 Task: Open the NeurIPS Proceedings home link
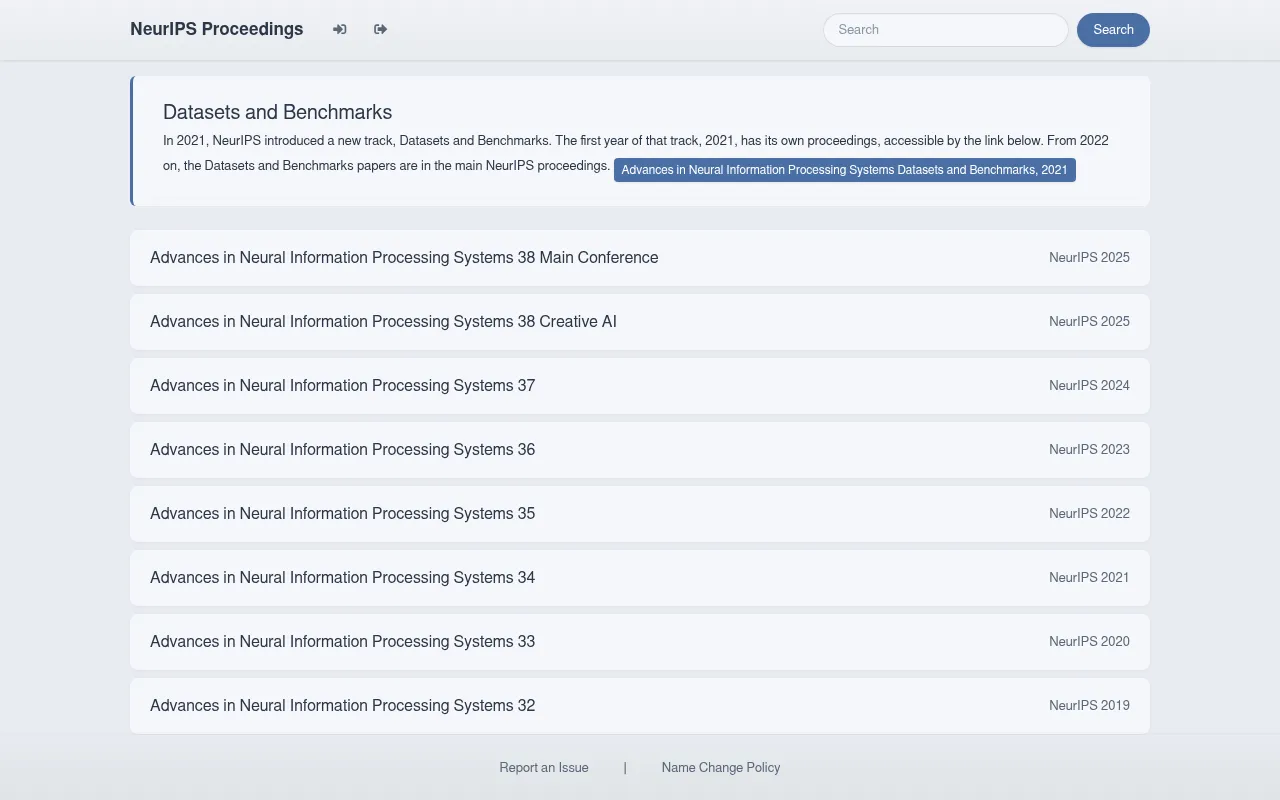(x=216, y=29)
